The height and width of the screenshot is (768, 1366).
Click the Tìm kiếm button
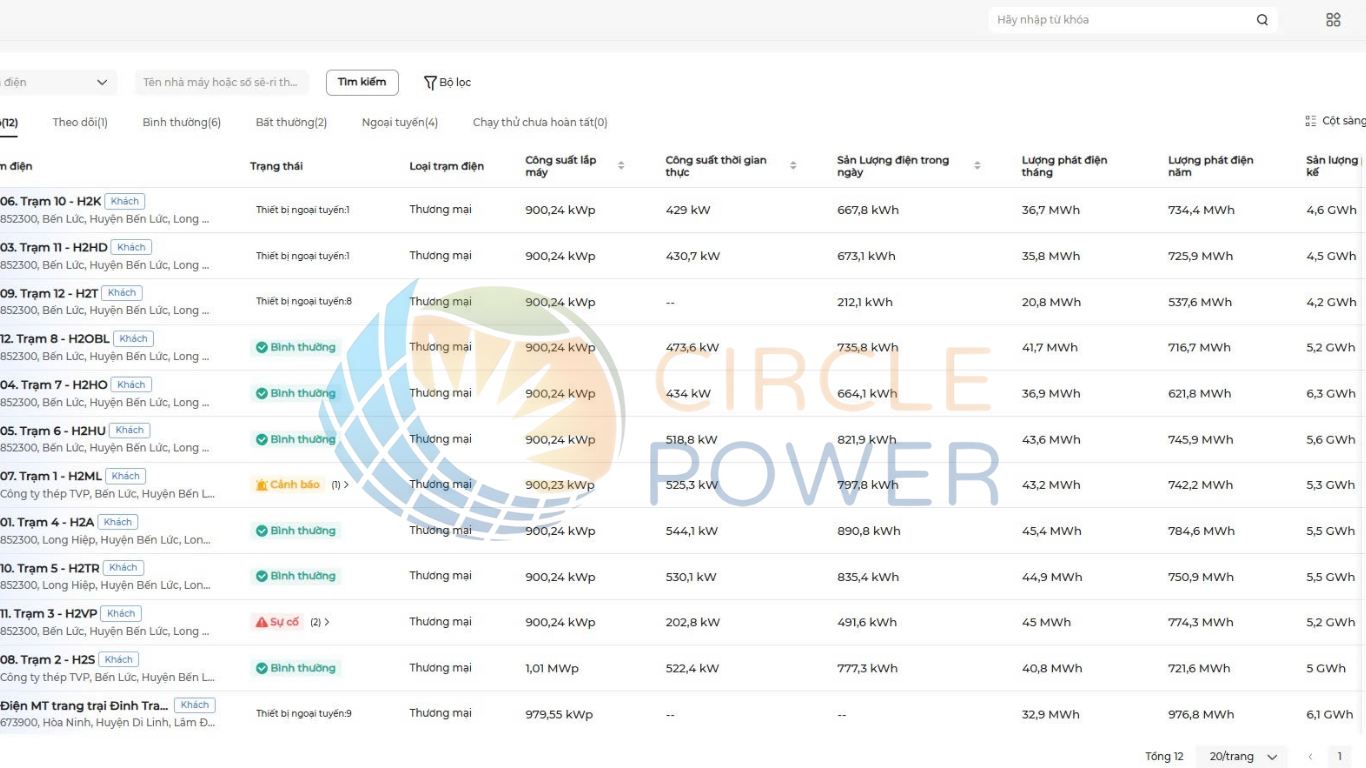tap(362, 83)
